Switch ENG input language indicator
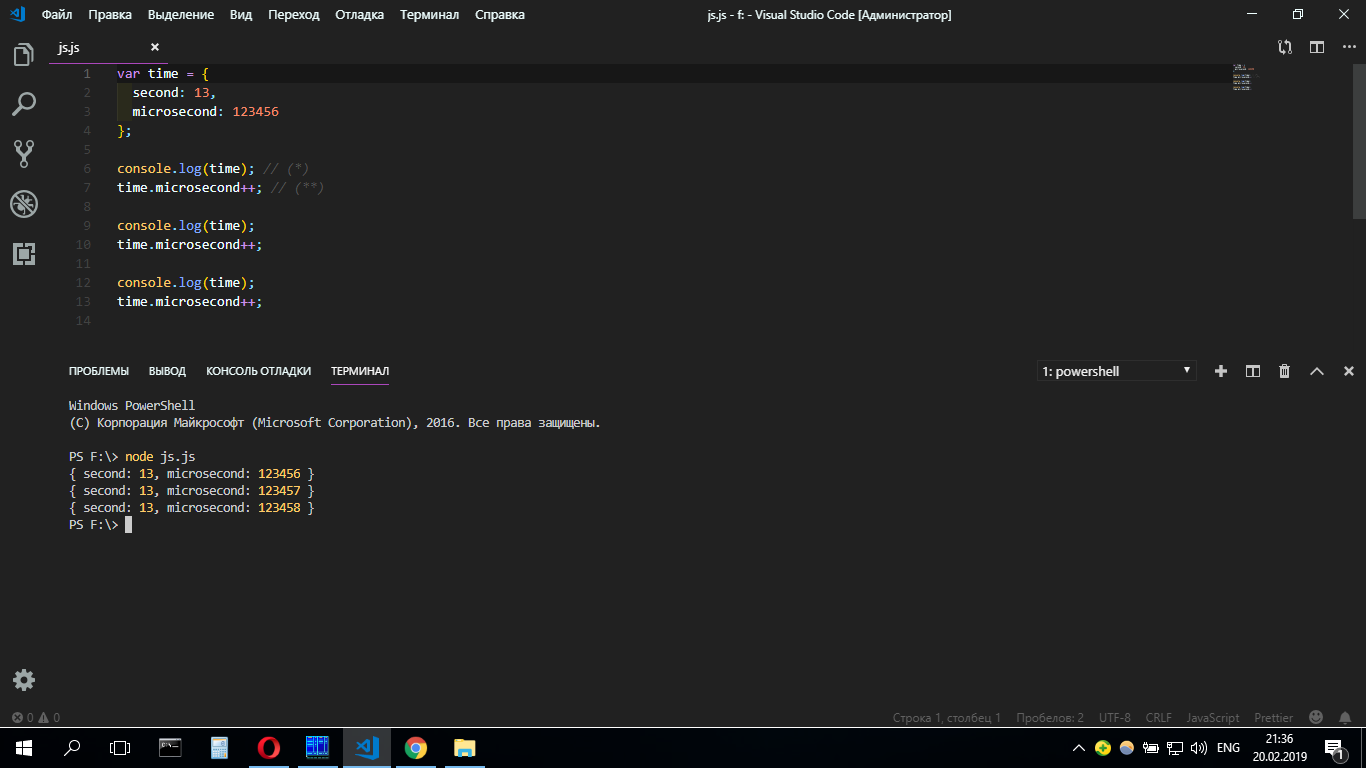The height and width of the screenshot is (768, 1366). coord(1229,748)
